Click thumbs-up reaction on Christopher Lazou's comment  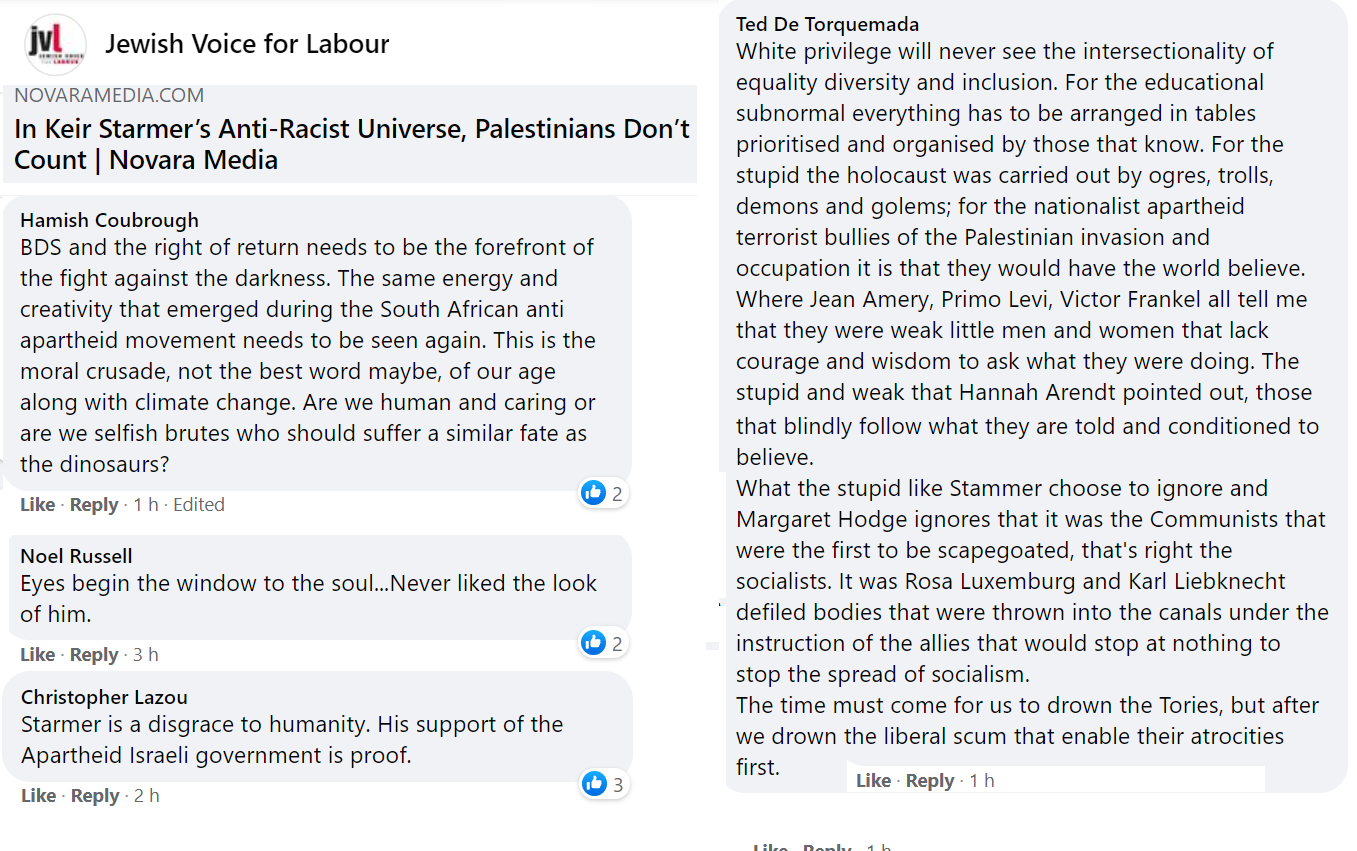tap(595, 784)
